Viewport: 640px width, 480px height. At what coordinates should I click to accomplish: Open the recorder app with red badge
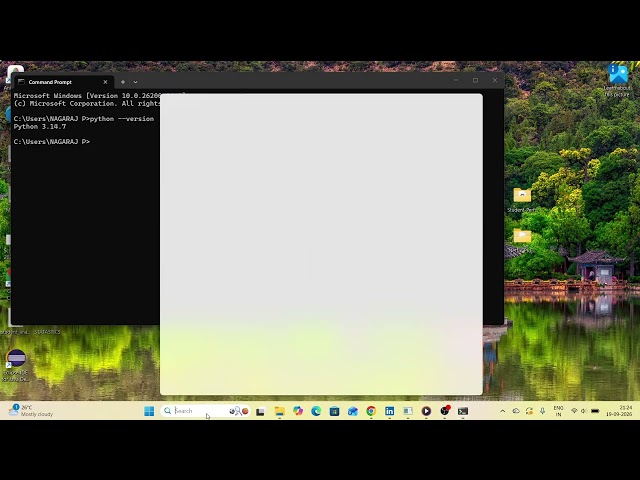tap(445, 411)
